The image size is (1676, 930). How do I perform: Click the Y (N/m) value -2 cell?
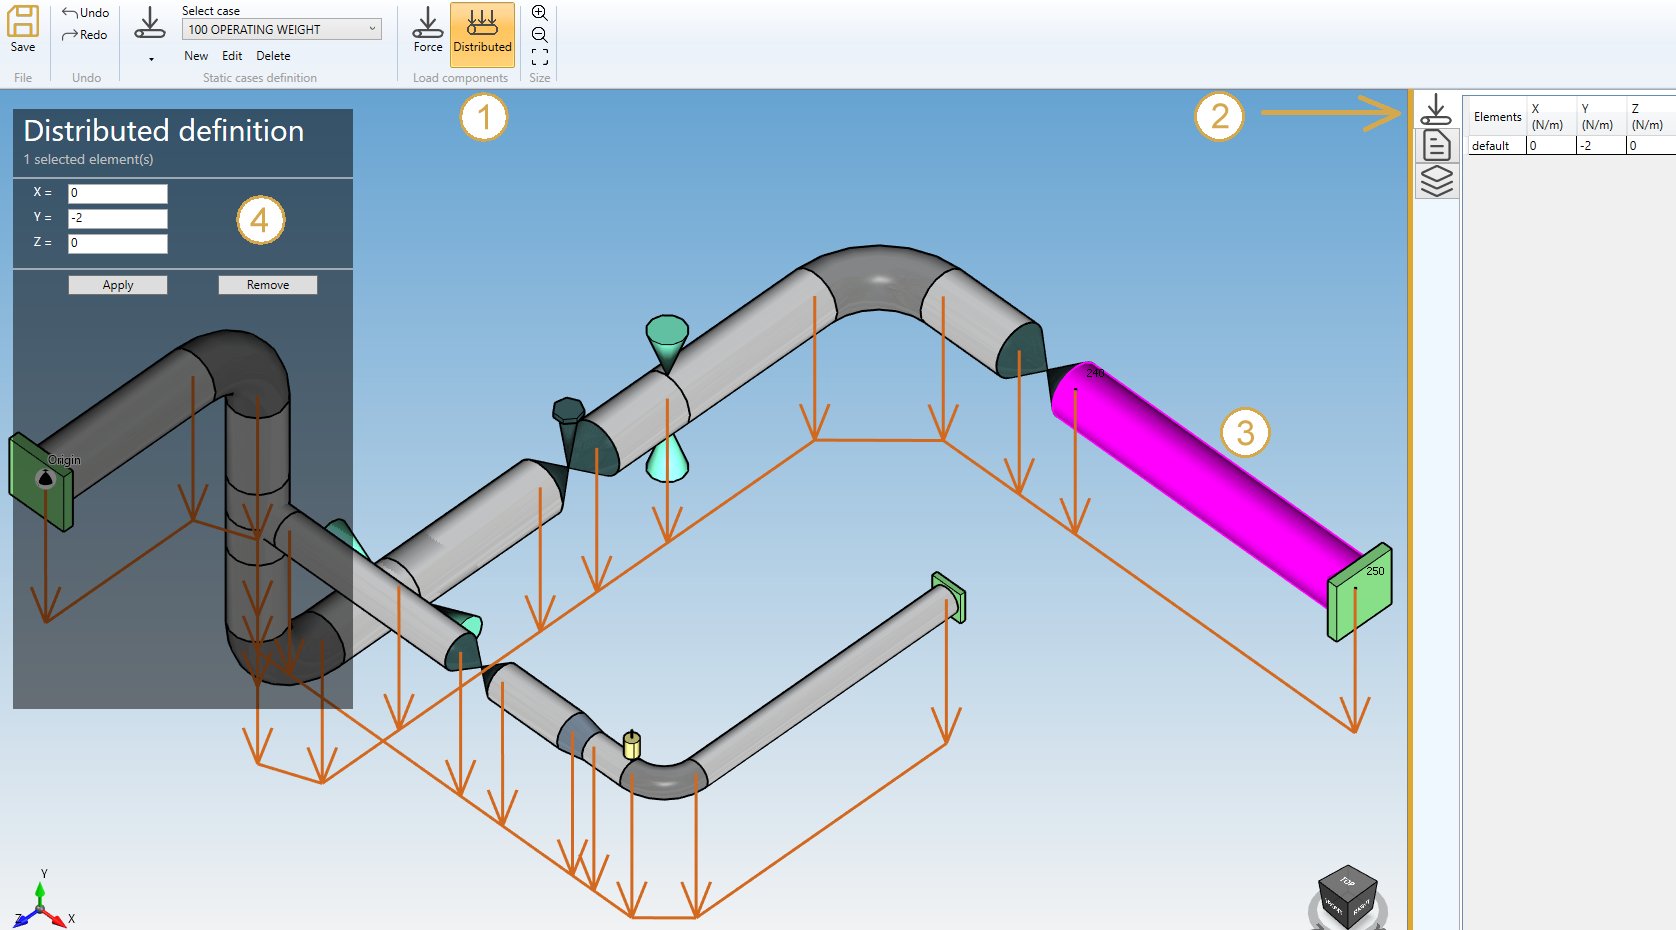coord(1601,146)
